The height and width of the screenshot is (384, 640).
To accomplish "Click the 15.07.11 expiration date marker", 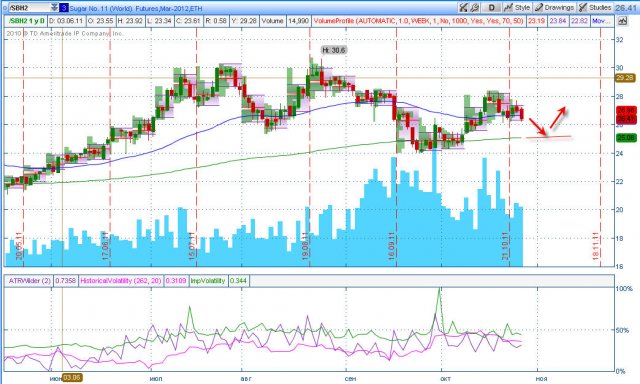I will coord(191,246).
